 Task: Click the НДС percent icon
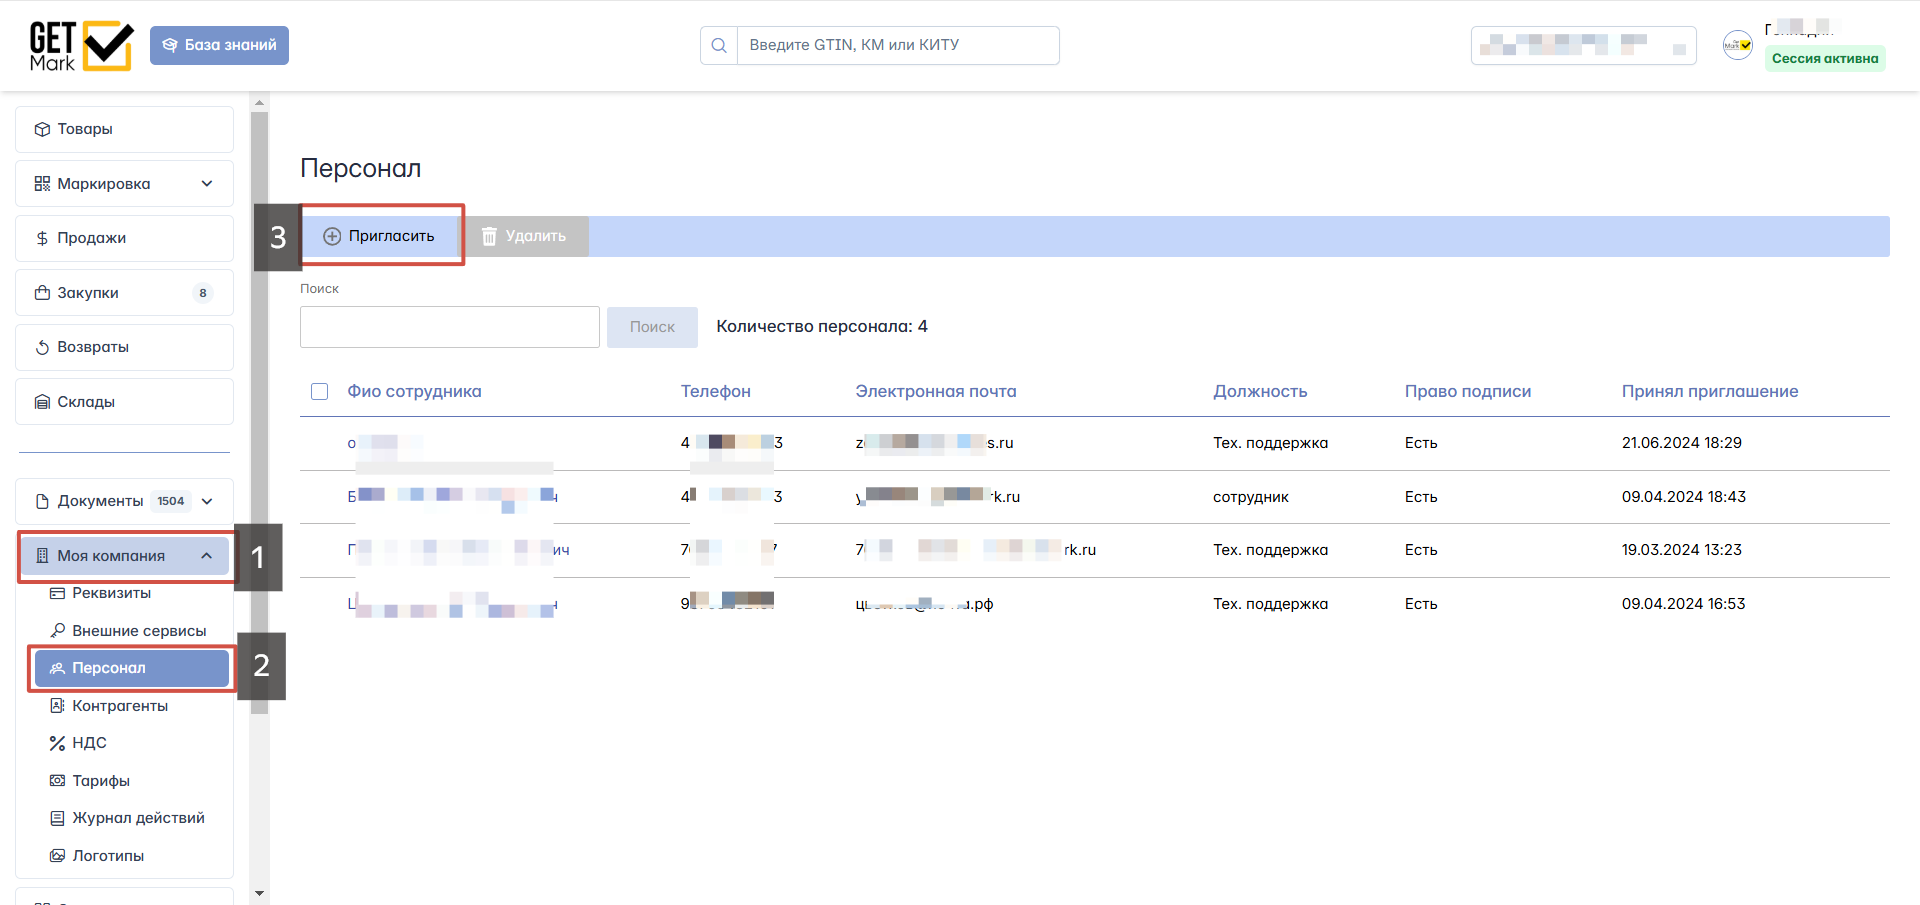click(x=57, y=743)
